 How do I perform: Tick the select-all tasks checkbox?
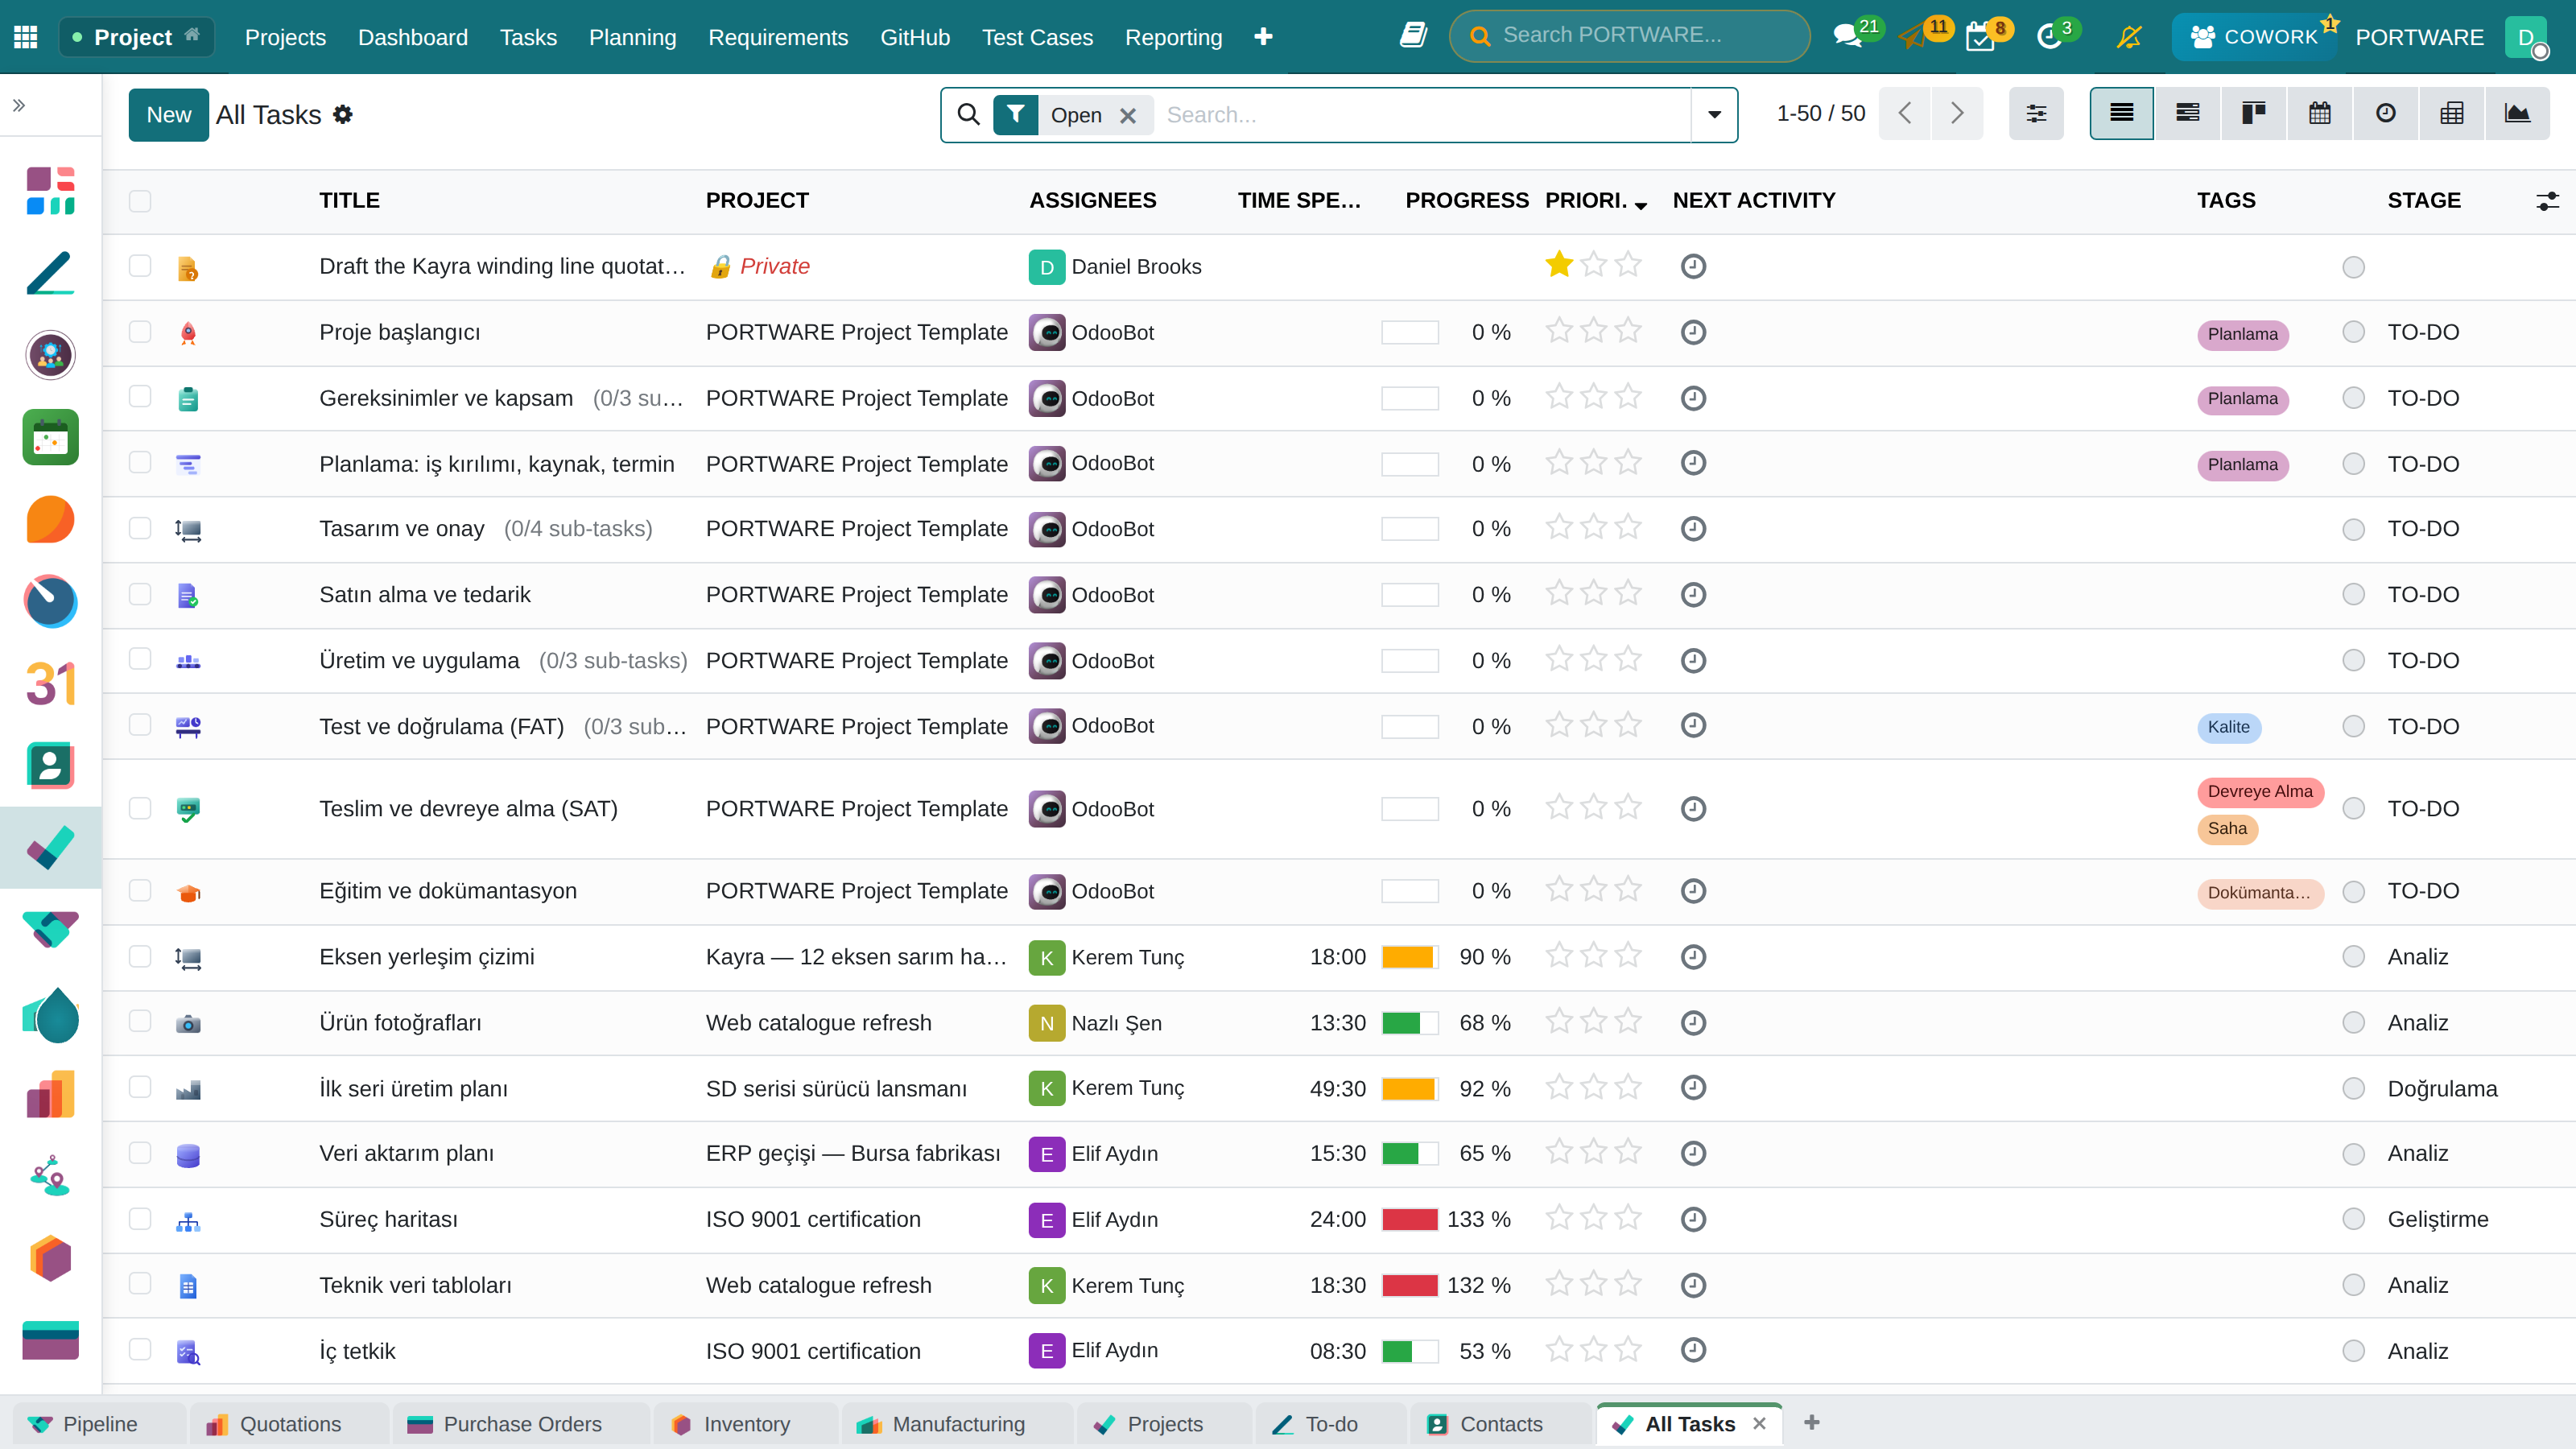coord(140,201)
